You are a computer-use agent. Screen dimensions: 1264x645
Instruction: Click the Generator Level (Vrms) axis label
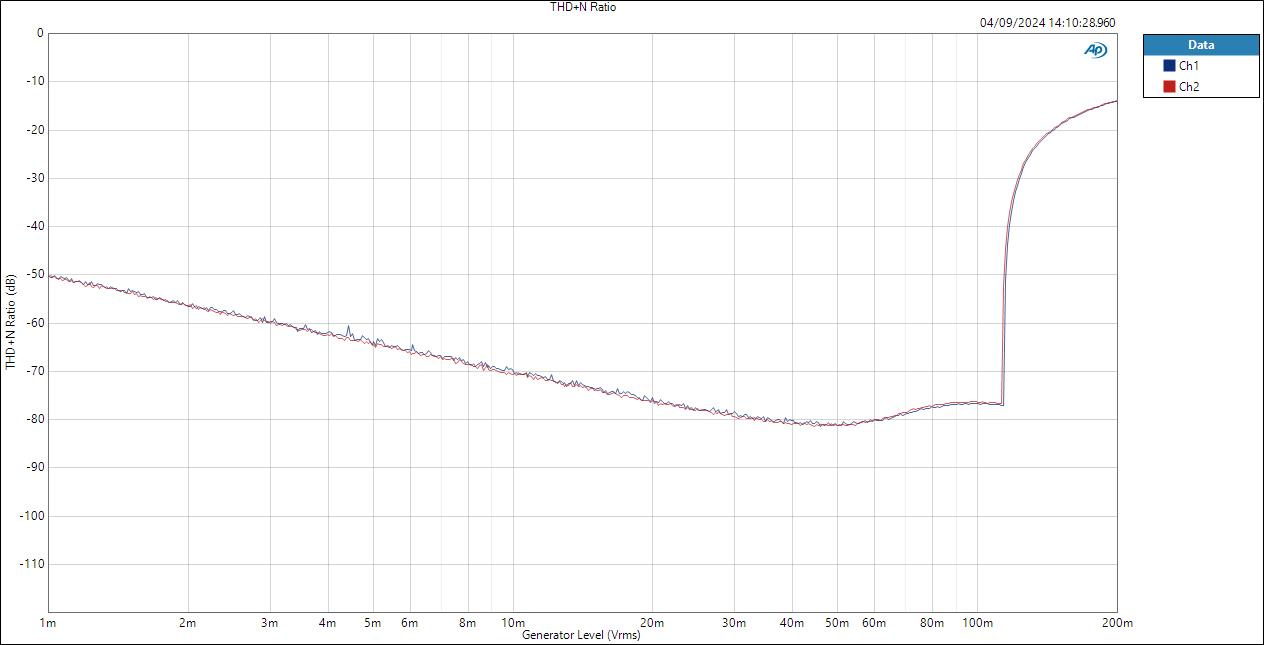click(583, 634)
